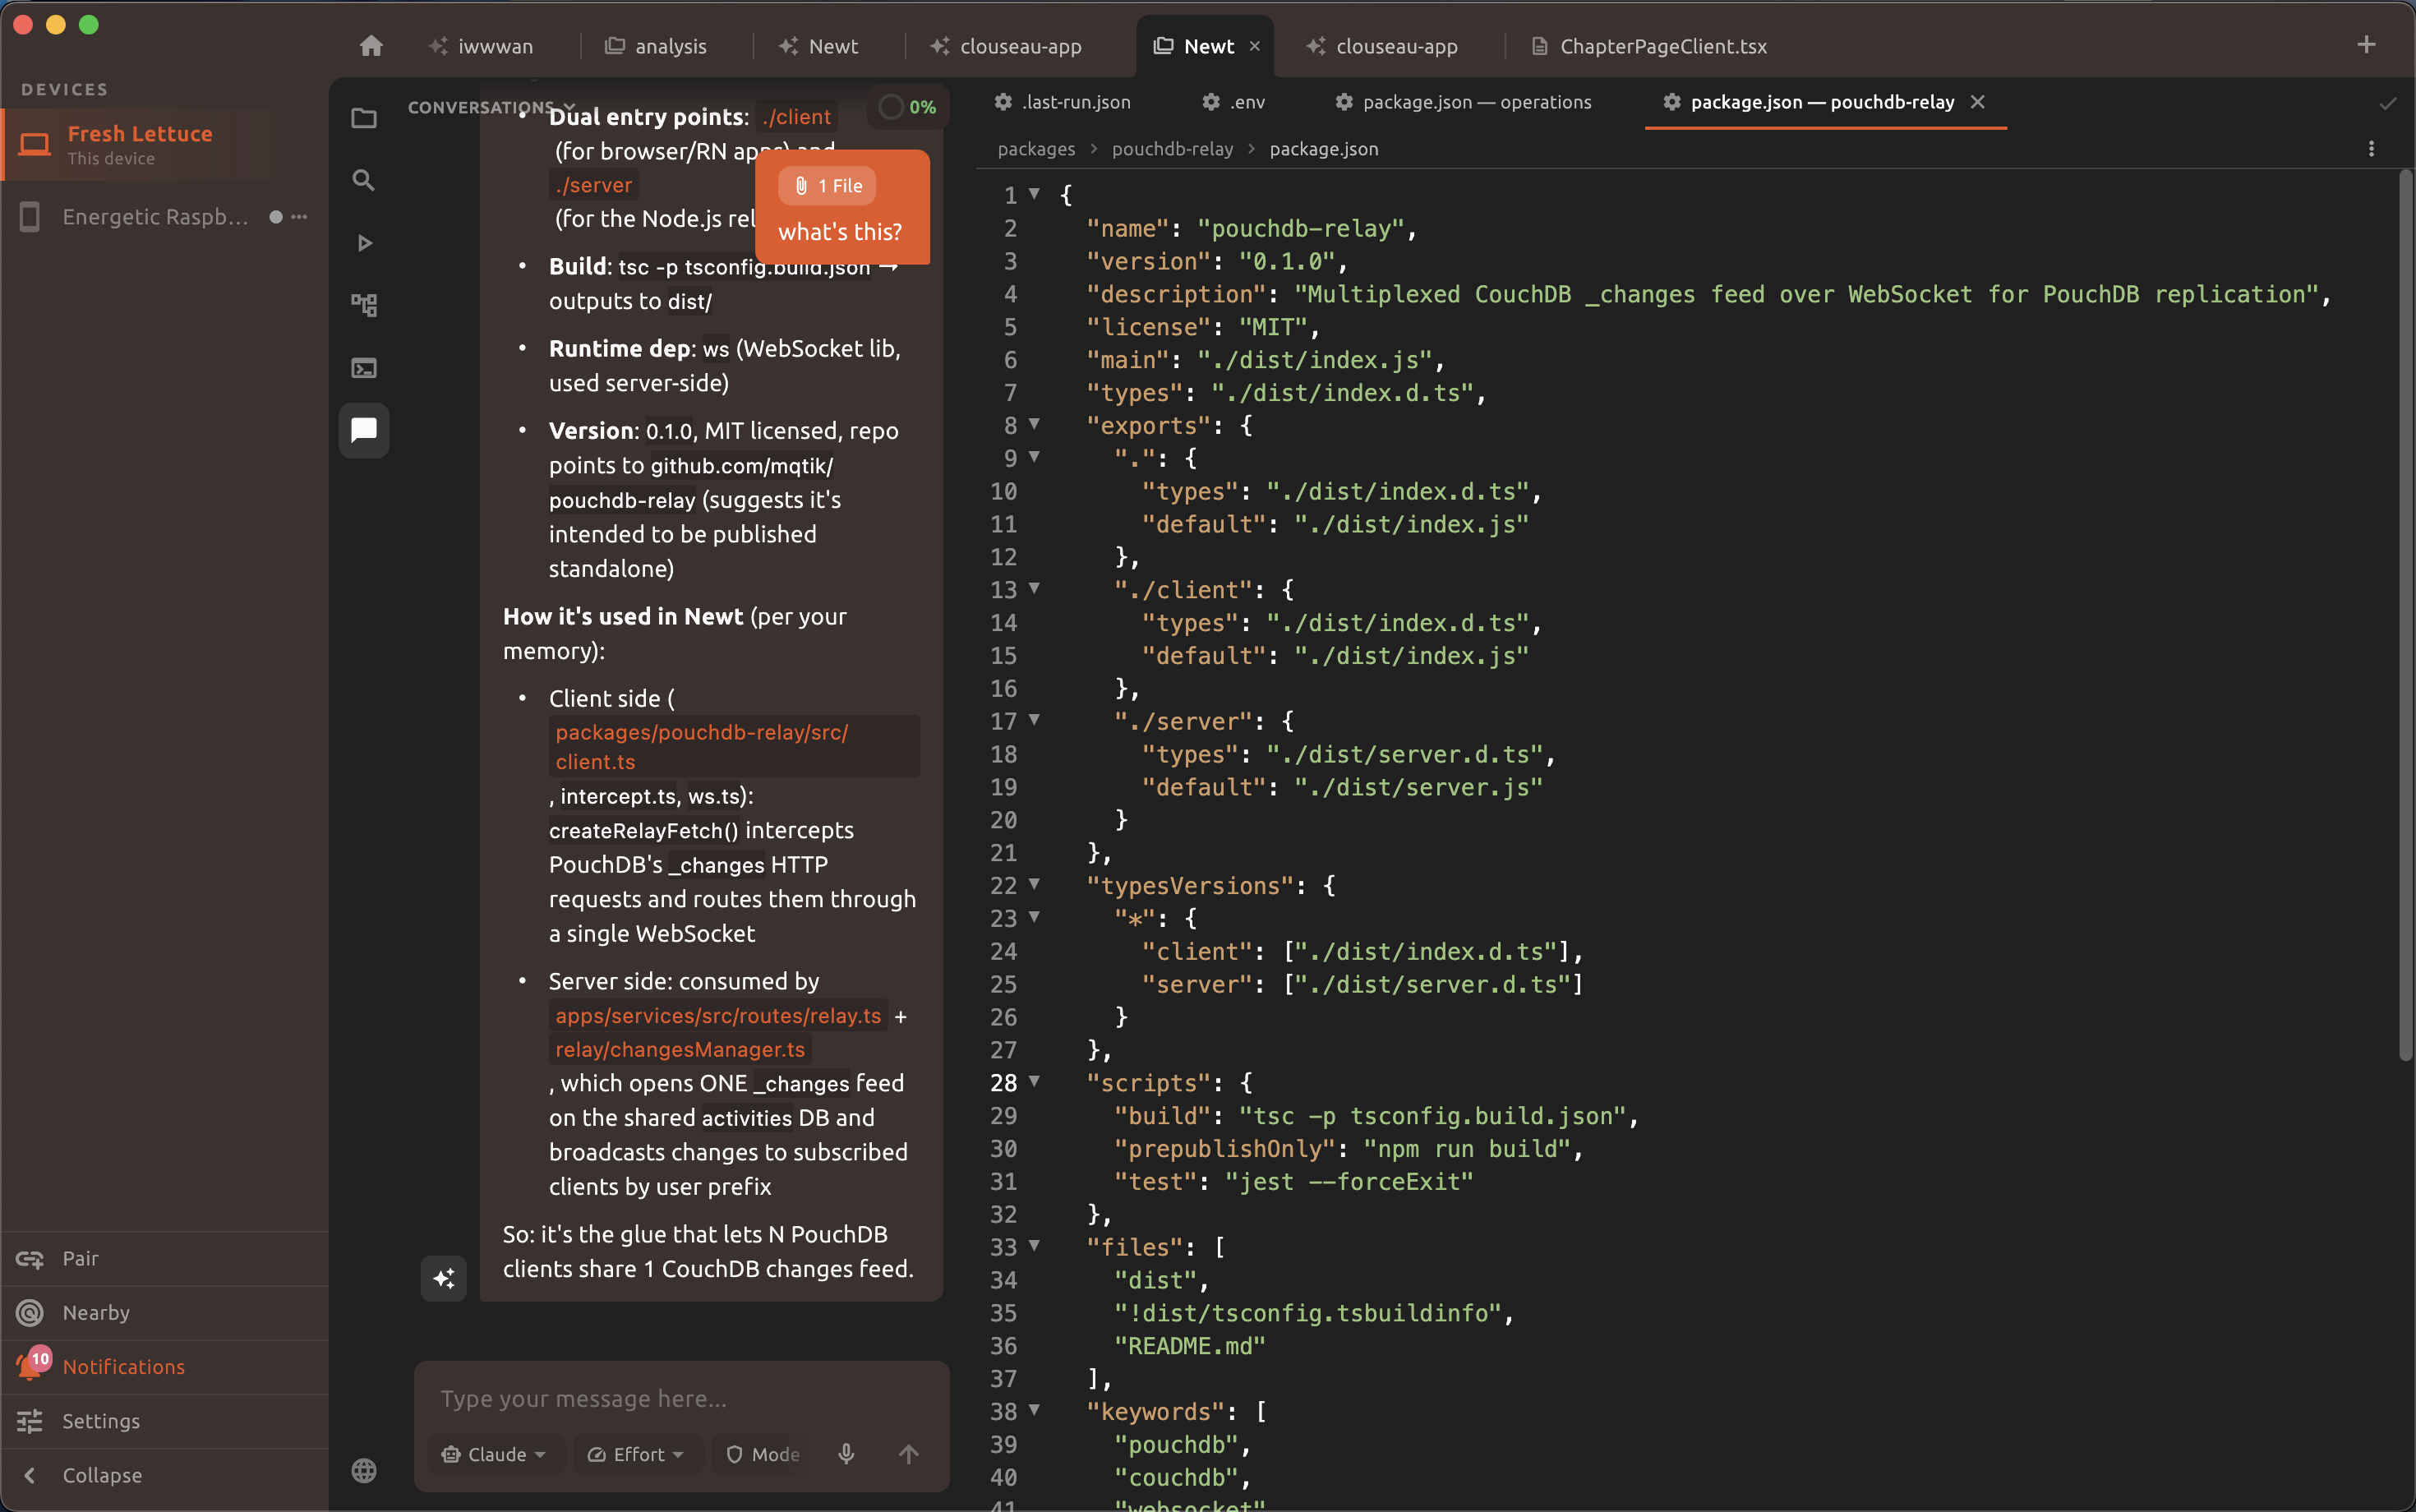The image size is (2416, 1512).
Task: Open editor more options kebab menu
Action: click(2371, 149)
